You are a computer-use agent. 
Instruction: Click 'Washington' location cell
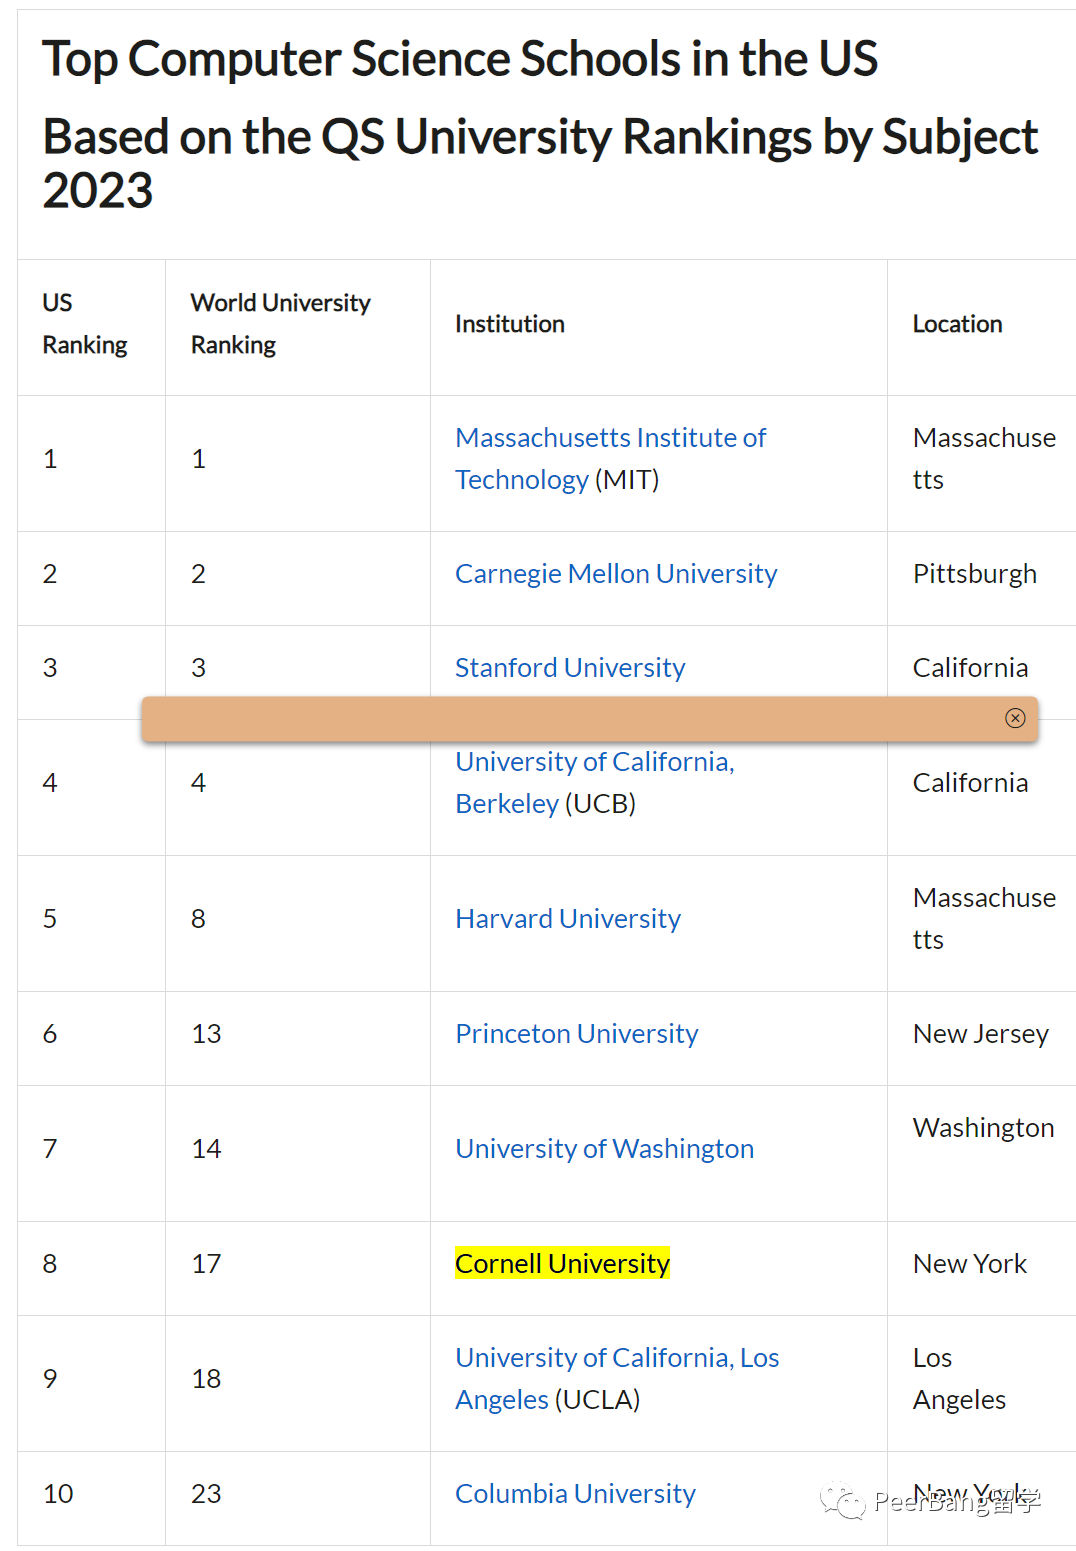[x=984, y=1128]
